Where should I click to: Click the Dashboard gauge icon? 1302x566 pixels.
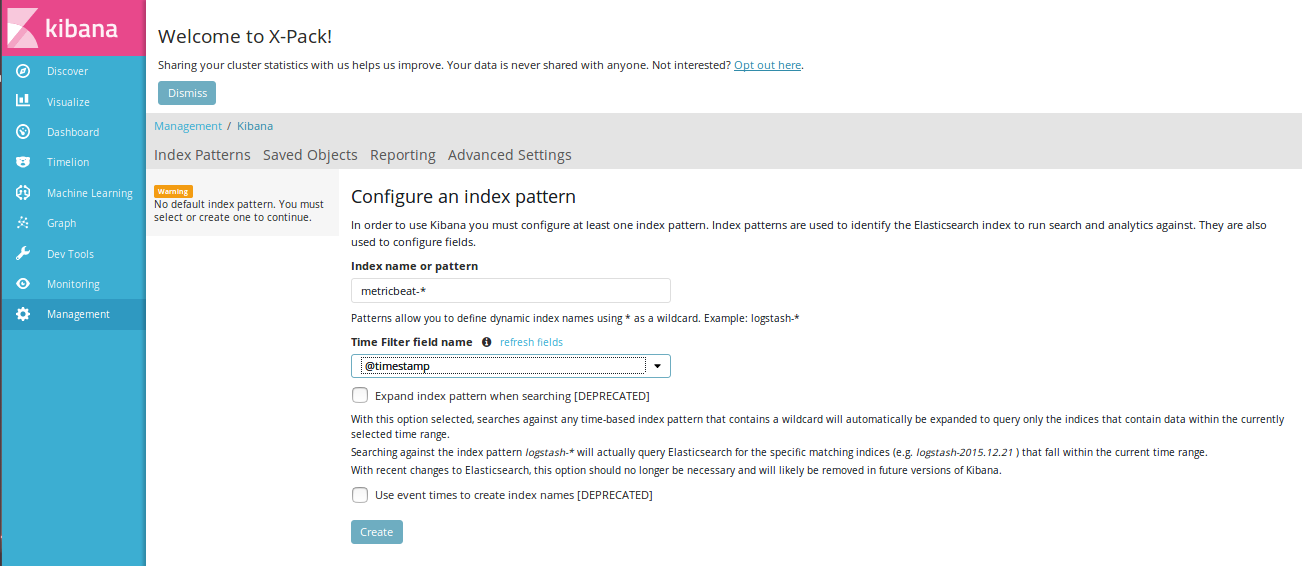[x=23, y=132]
